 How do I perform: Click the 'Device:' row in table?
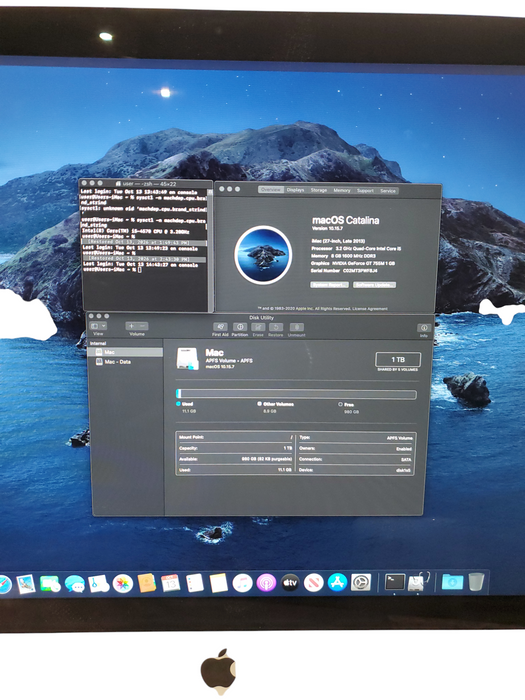click(x=355, y=470)
